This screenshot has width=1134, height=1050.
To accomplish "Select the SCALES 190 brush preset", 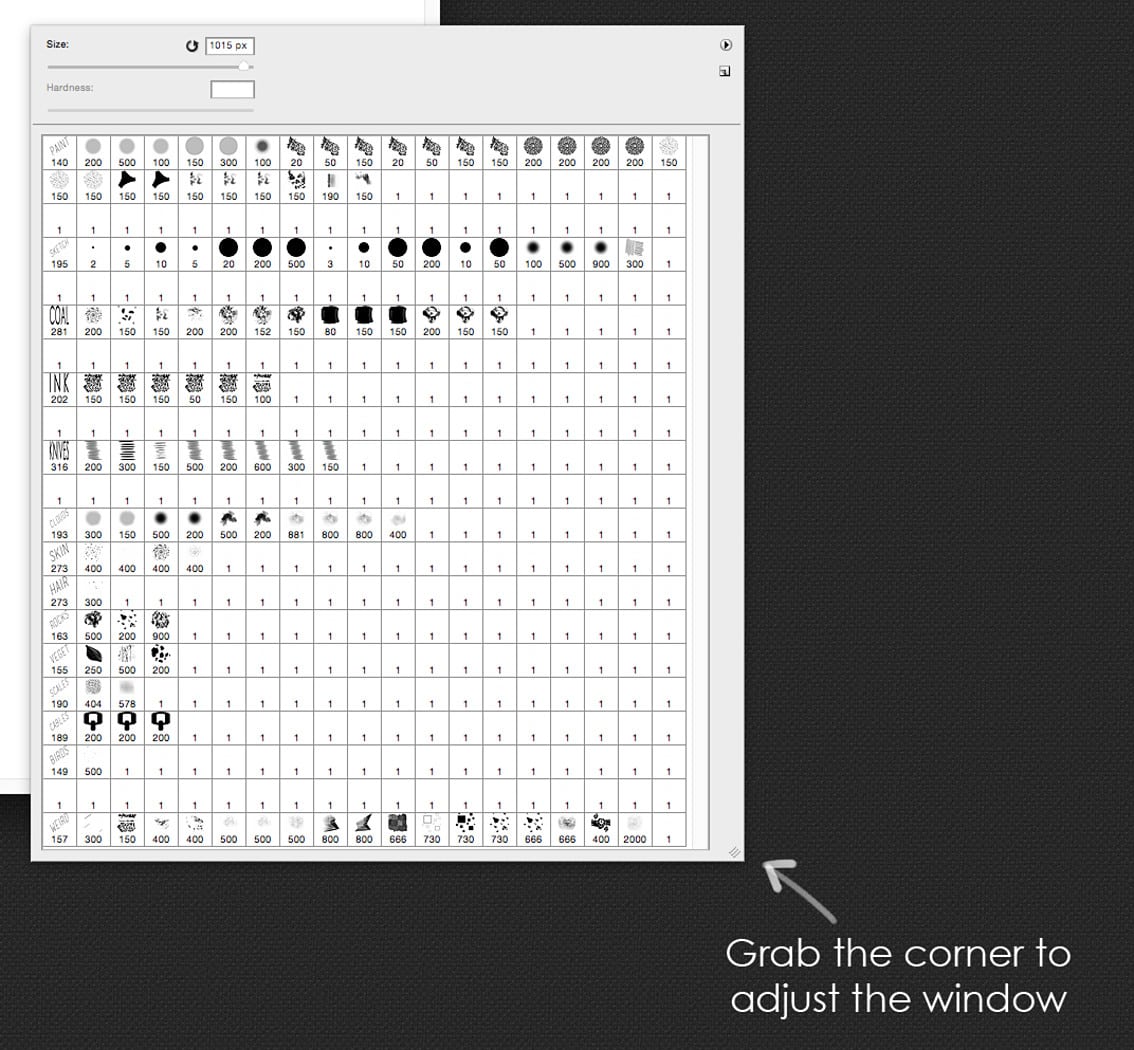I will coord(59,690).
